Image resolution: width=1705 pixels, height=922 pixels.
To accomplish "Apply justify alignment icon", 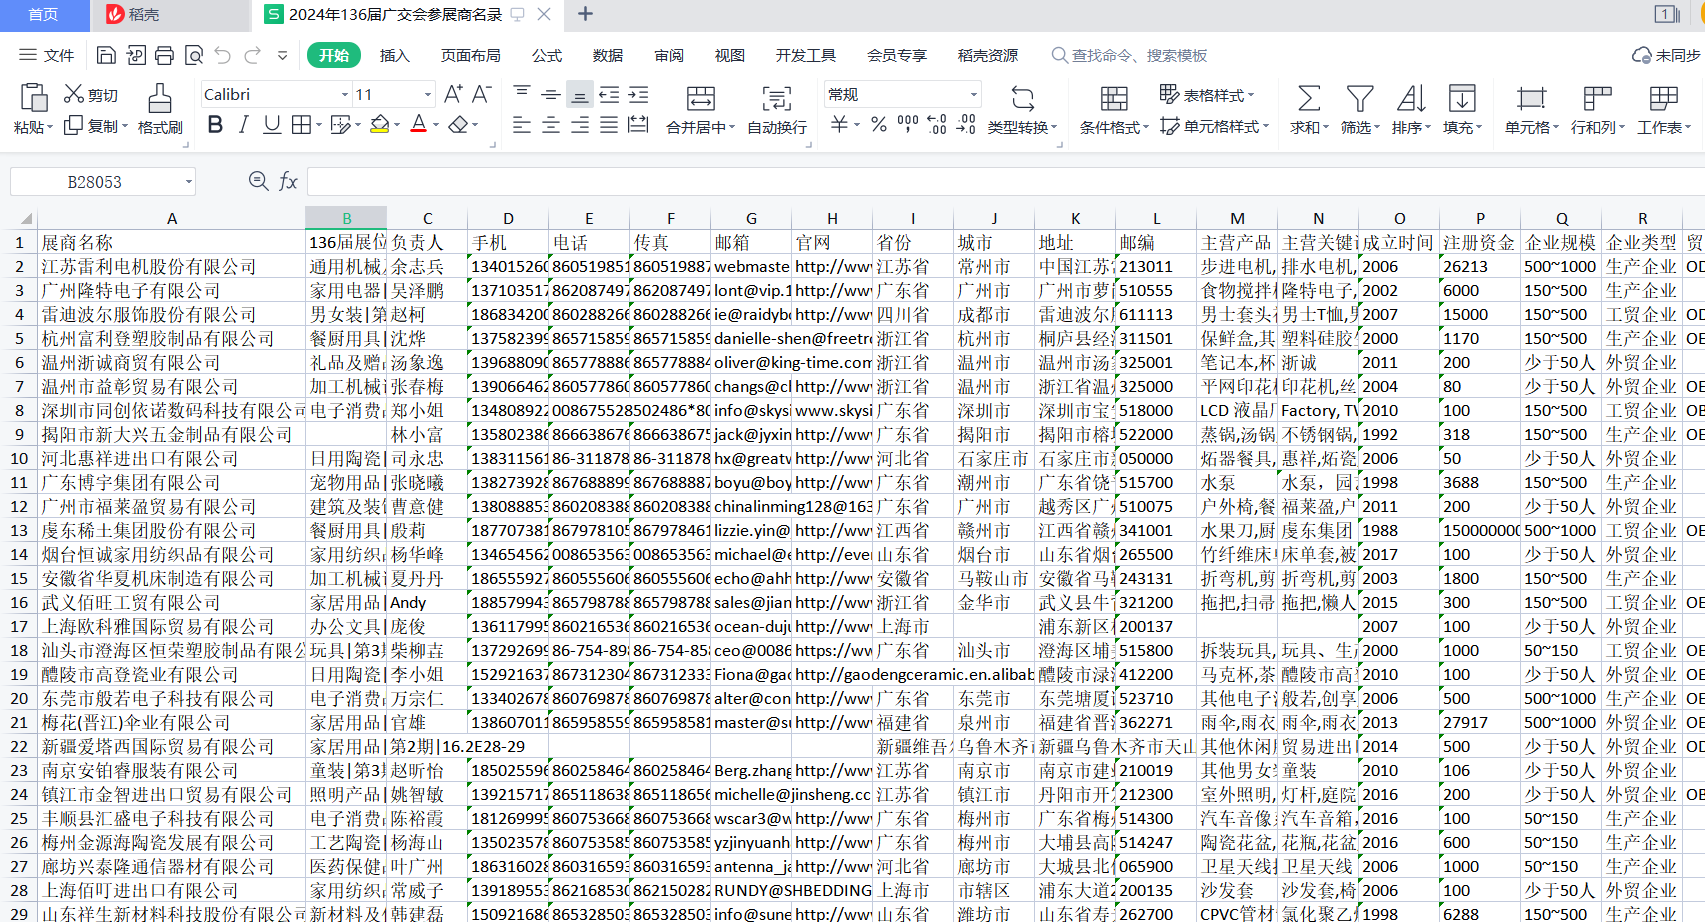I will click(x=609, y=125).
